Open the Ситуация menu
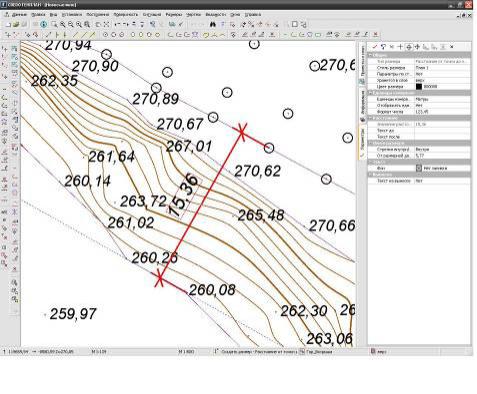 click(152, 15)
